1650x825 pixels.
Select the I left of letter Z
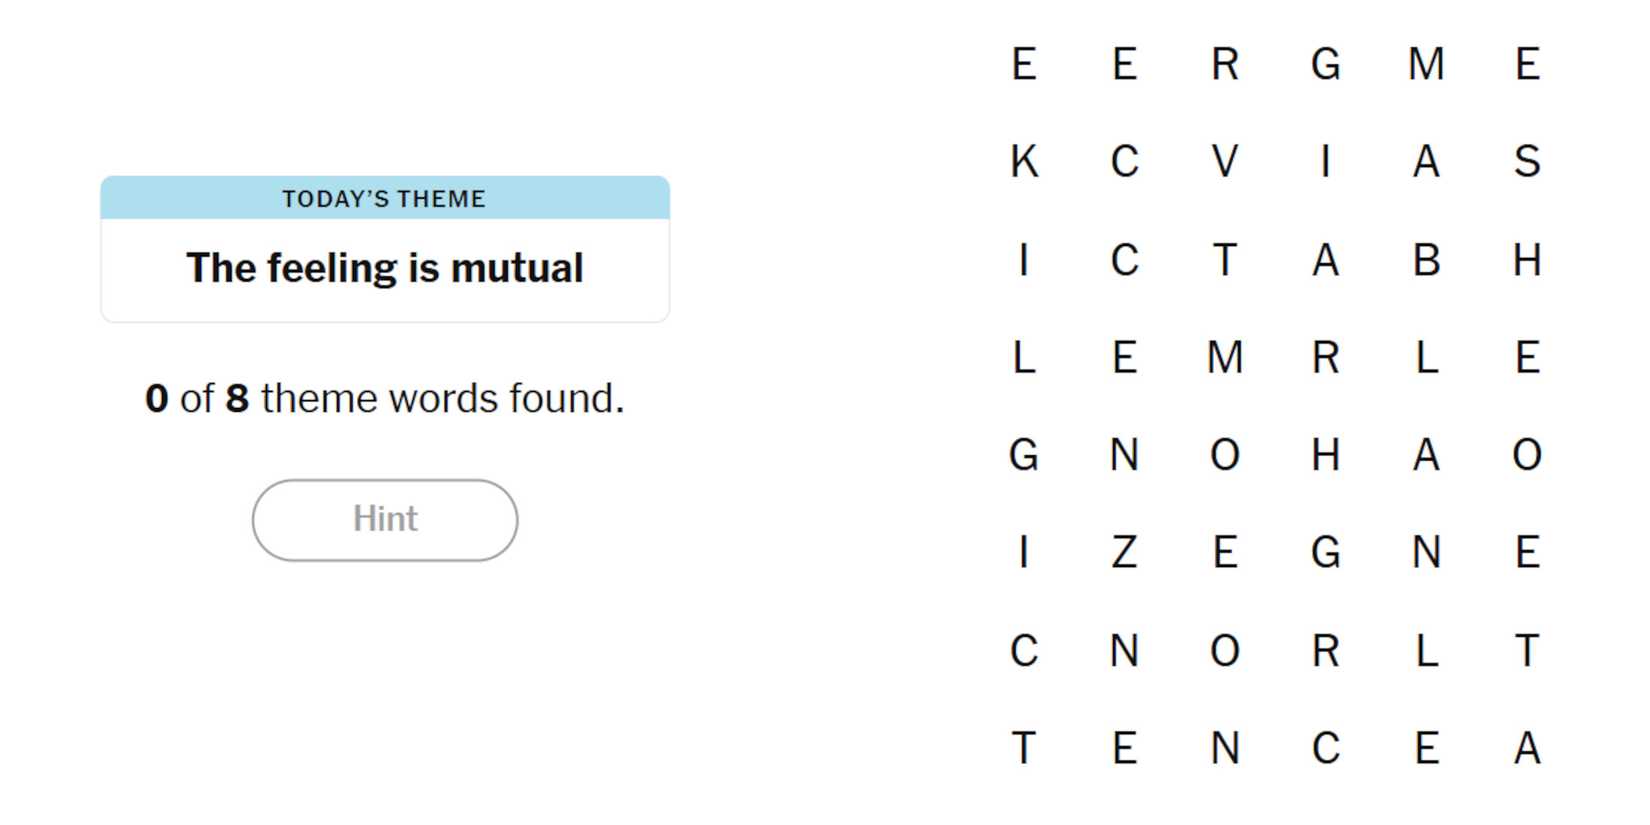tap(1023, 552)
